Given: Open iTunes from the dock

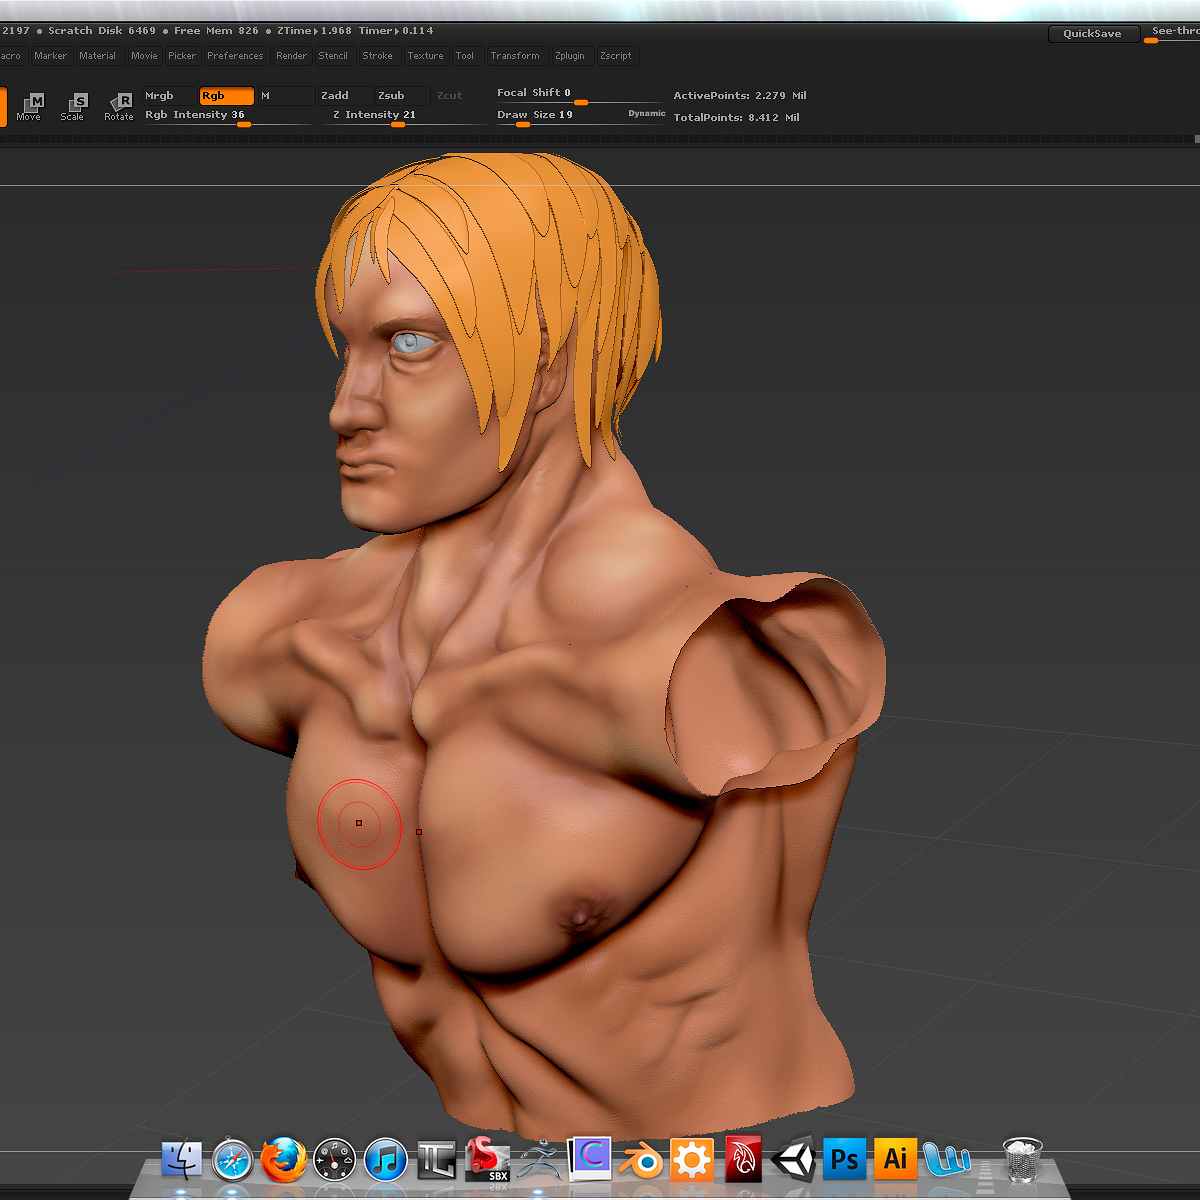Looking at the screenshot, I should coord(386,1160).
